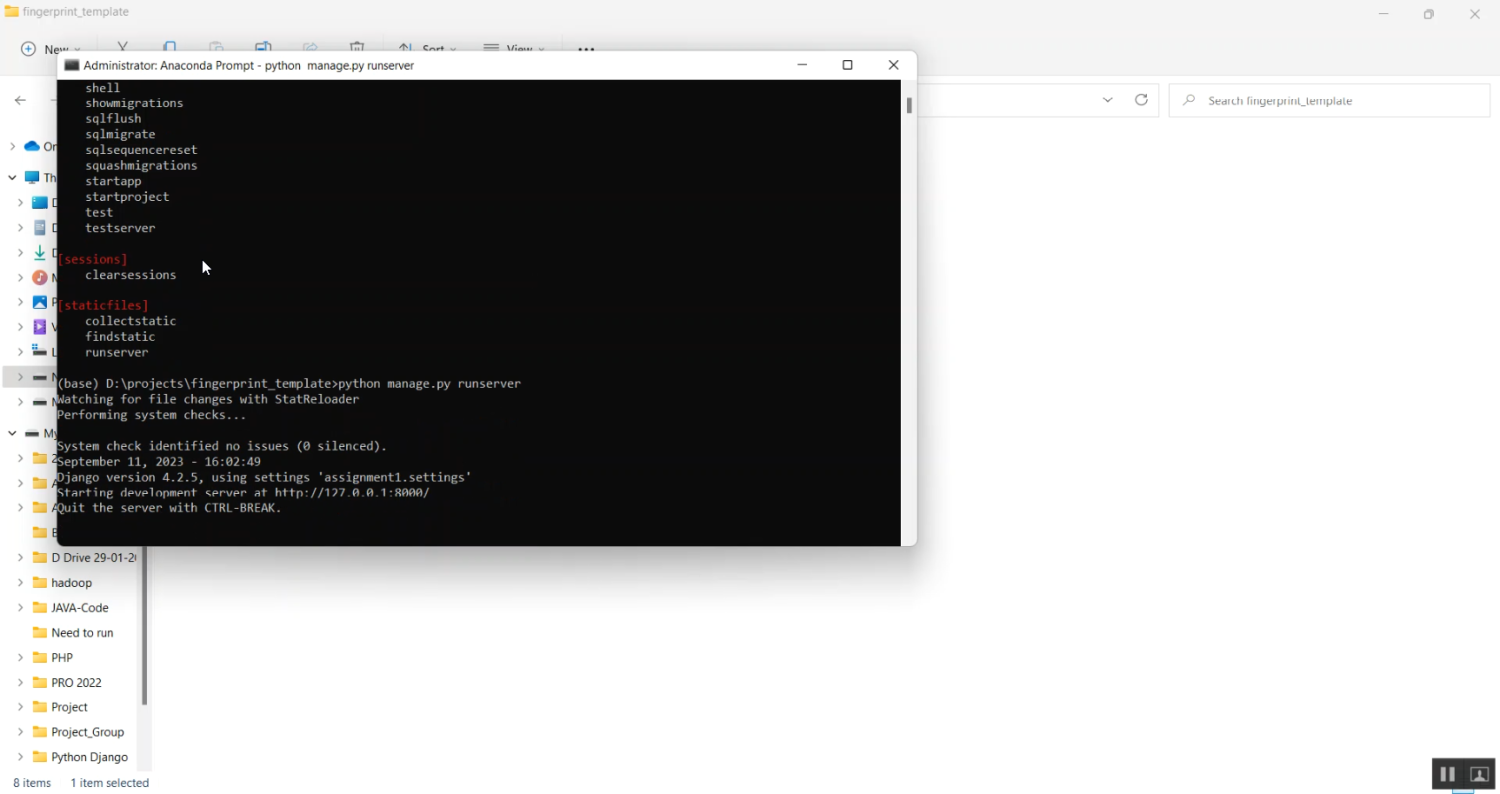
Task: Refresh the fingerprint_template folder view
Action: [x=1141, y=100]
